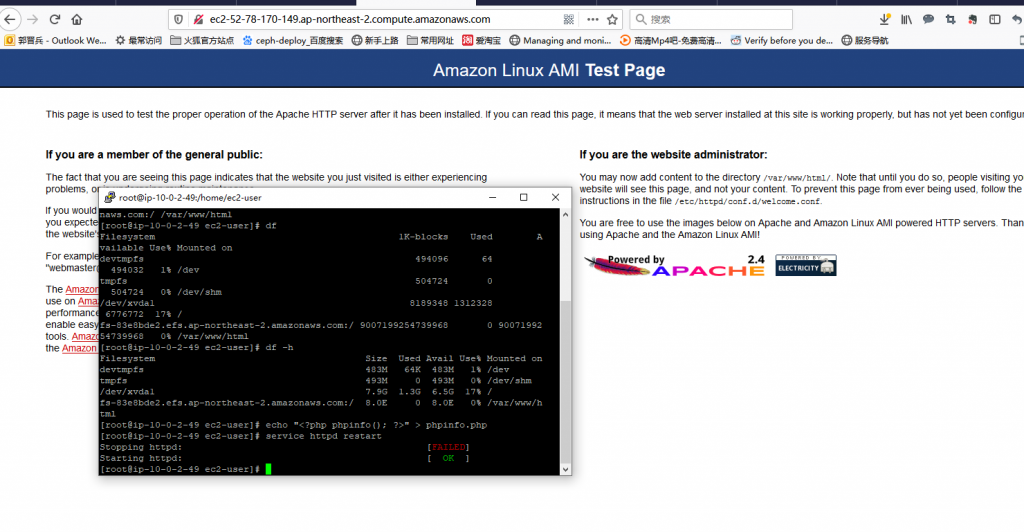Click the red extension icon
Viewport: 1024px width, 532px height.
(972, 20)
